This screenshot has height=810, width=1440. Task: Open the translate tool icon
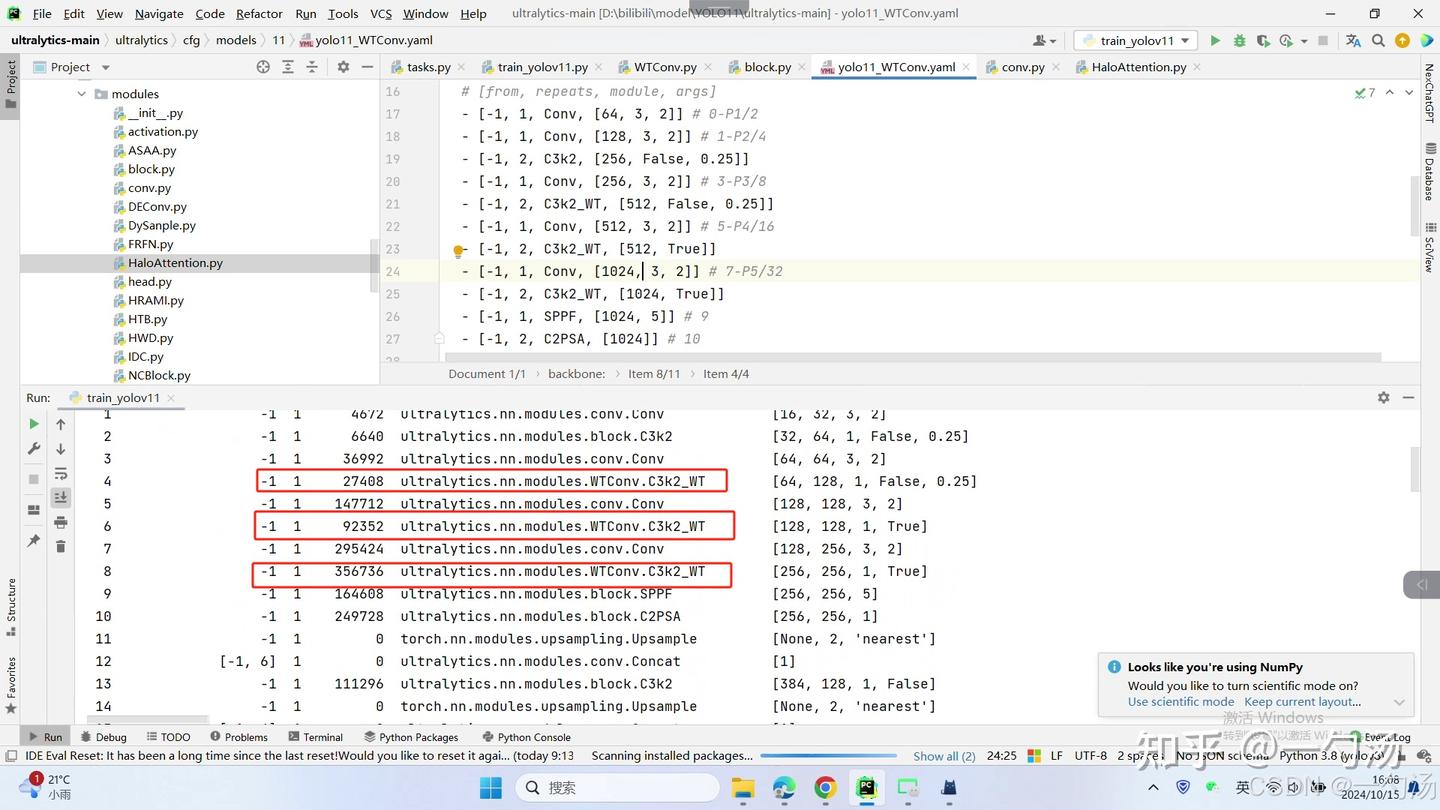(x=1353, y=41)
